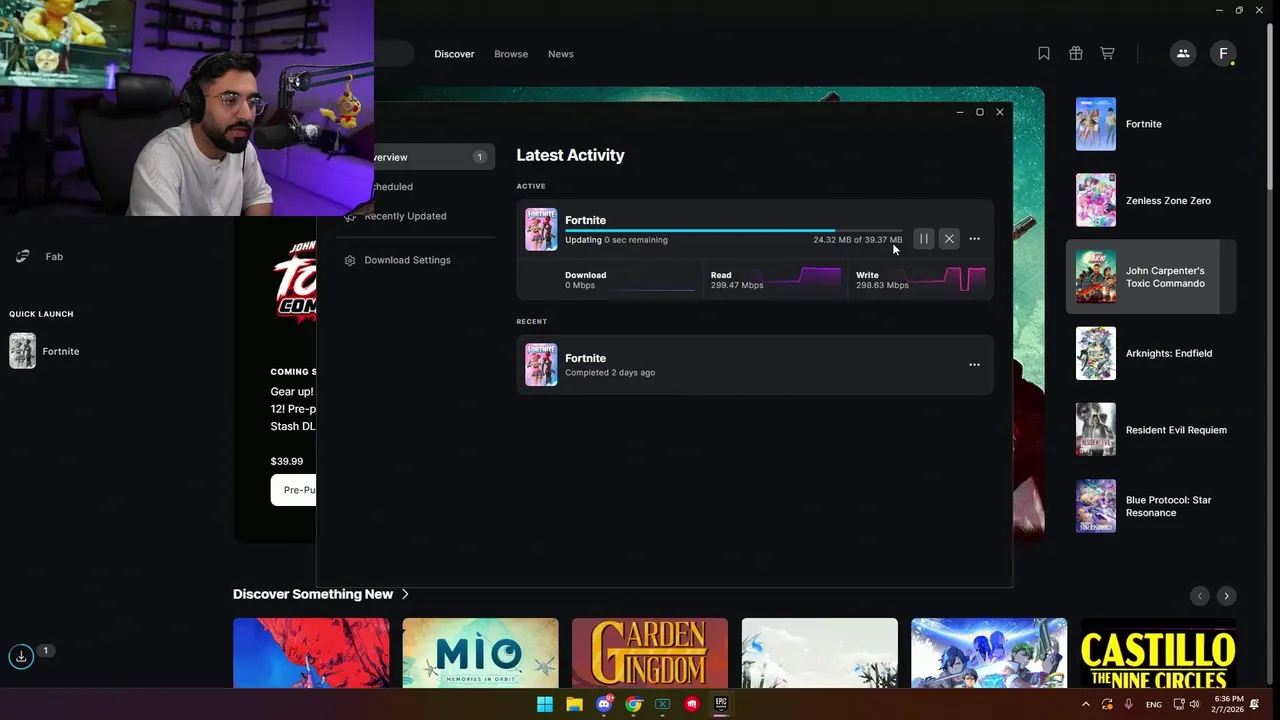Select Arknights: Endfield in game list

(1151, 353)
